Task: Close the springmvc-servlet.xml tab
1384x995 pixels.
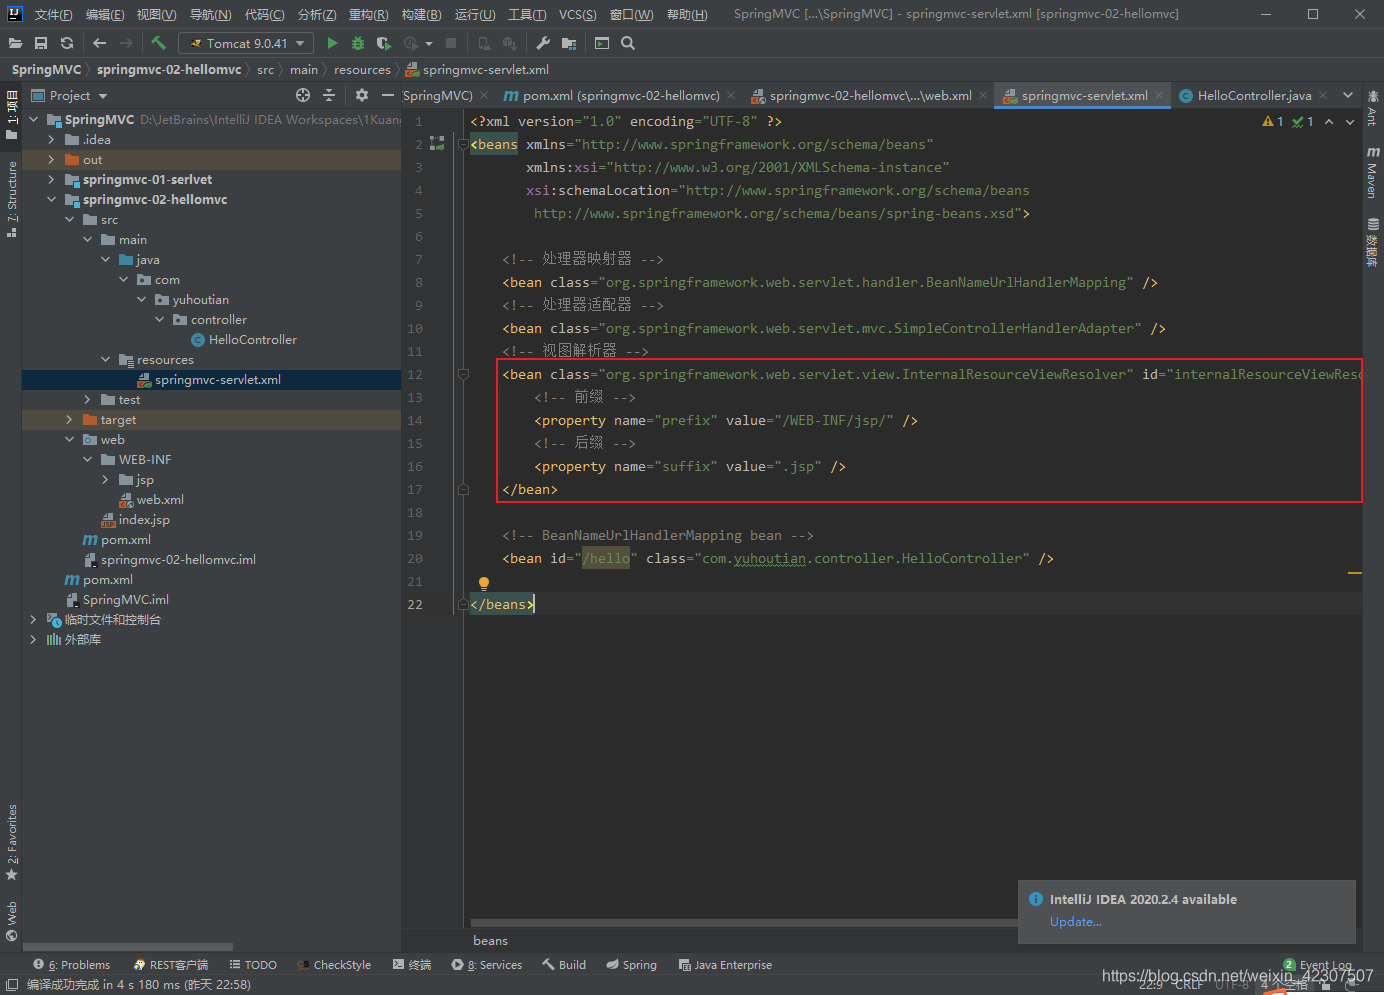Action: 1159,95
